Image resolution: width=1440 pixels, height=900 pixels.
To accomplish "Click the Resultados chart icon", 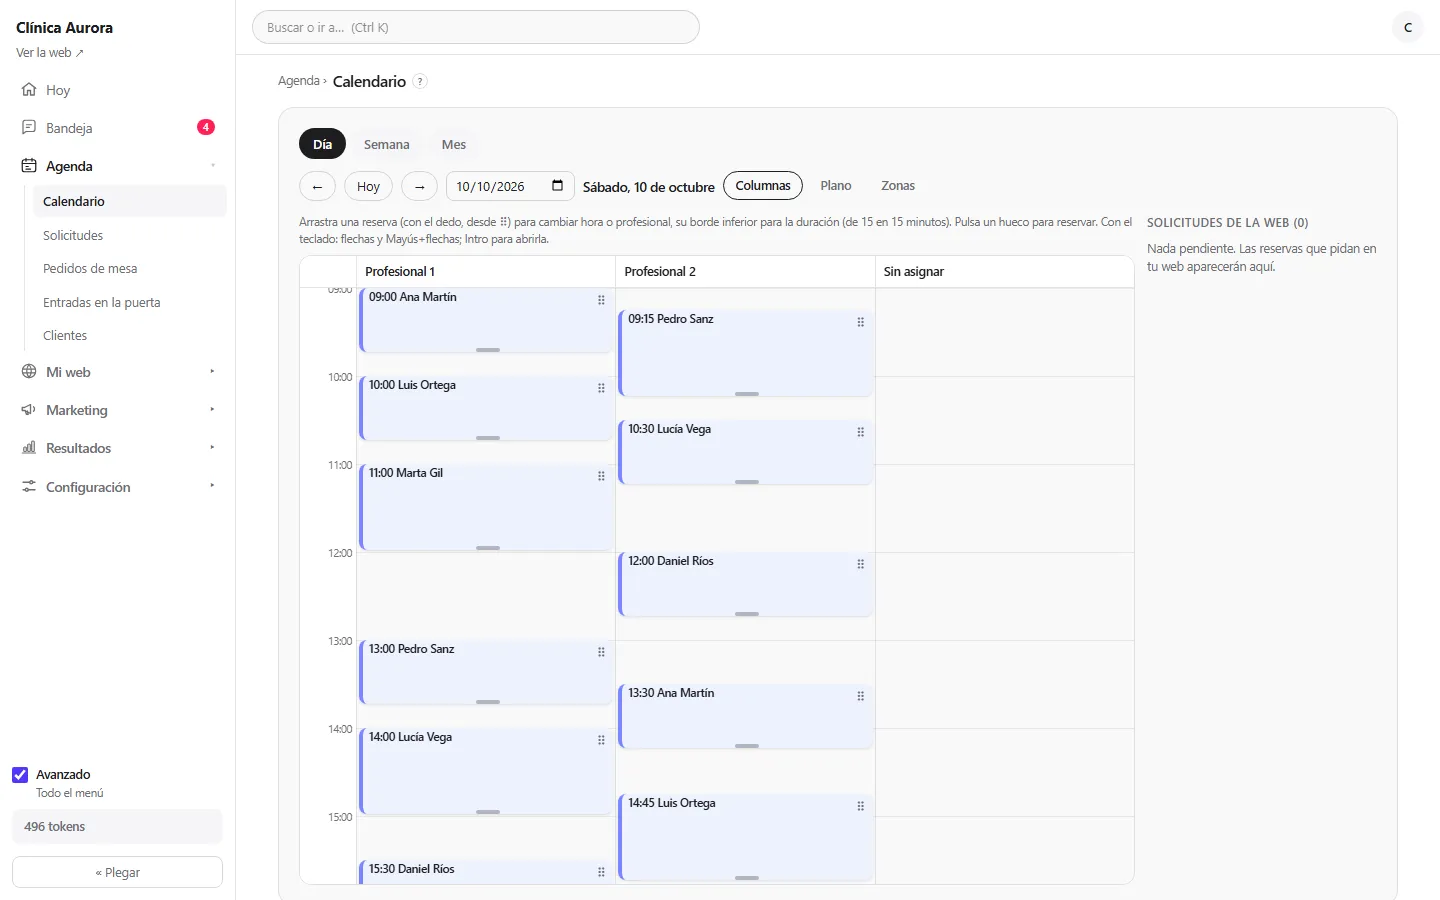I will [29, 448].
